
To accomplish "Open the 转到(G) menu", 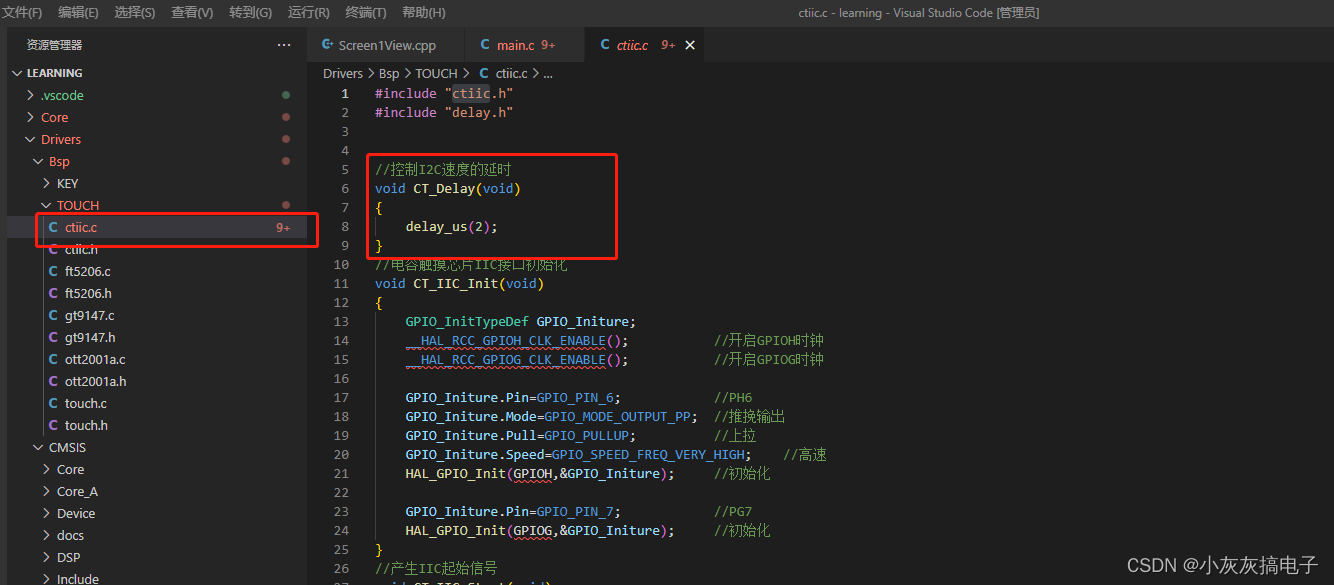I will coord(250,13).
